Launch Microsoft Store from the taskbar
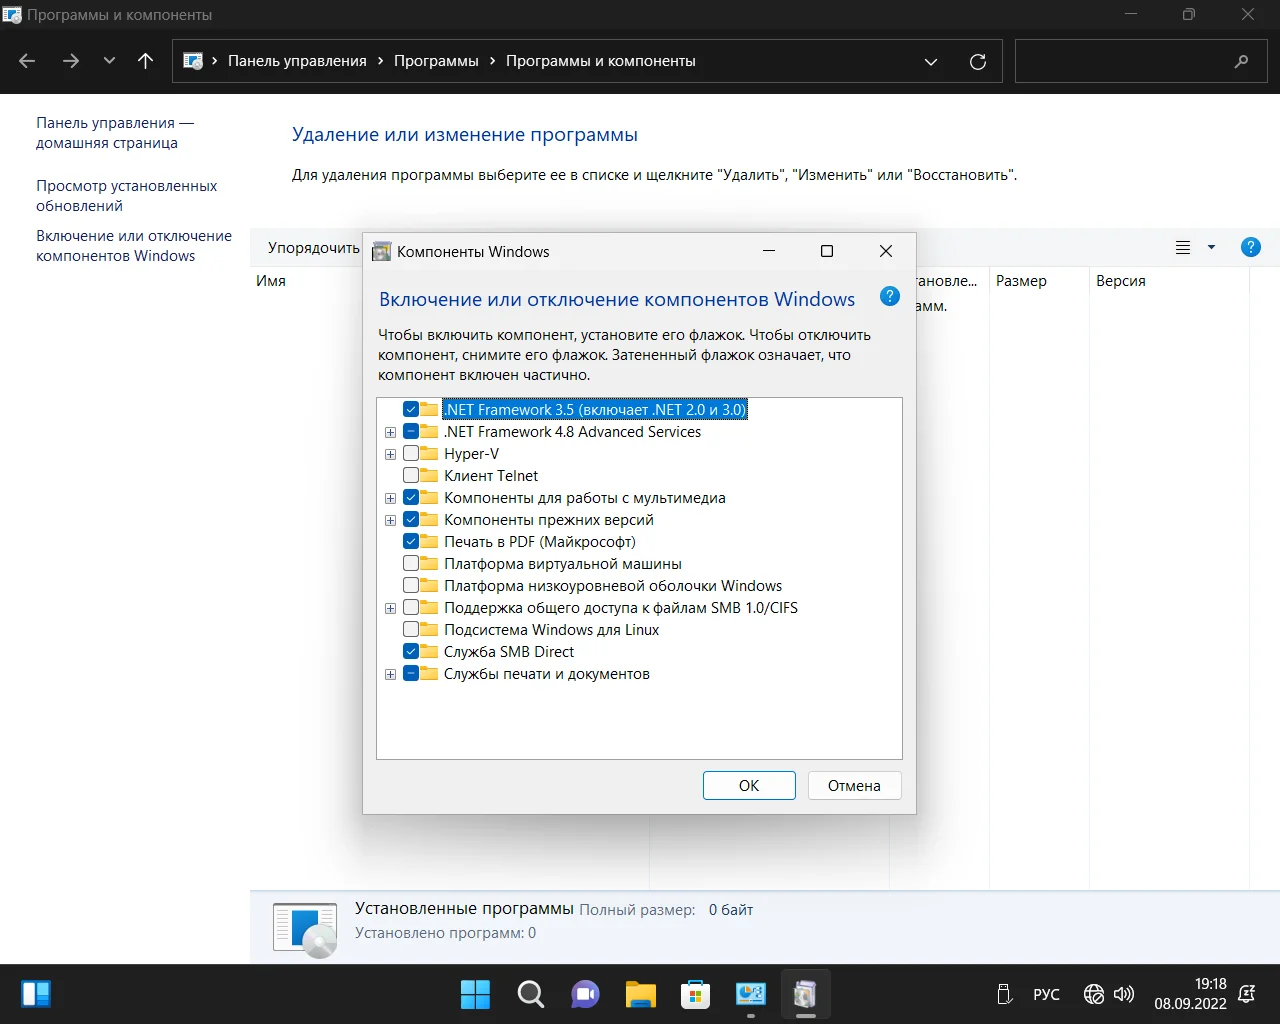1280x1024 pixels. [x=695, y=994]
